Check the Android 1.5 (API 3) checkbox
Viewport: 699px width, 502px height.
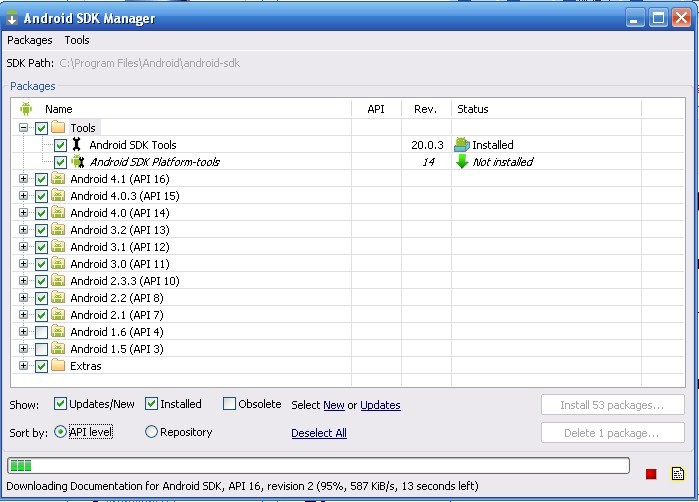(41, 349)
